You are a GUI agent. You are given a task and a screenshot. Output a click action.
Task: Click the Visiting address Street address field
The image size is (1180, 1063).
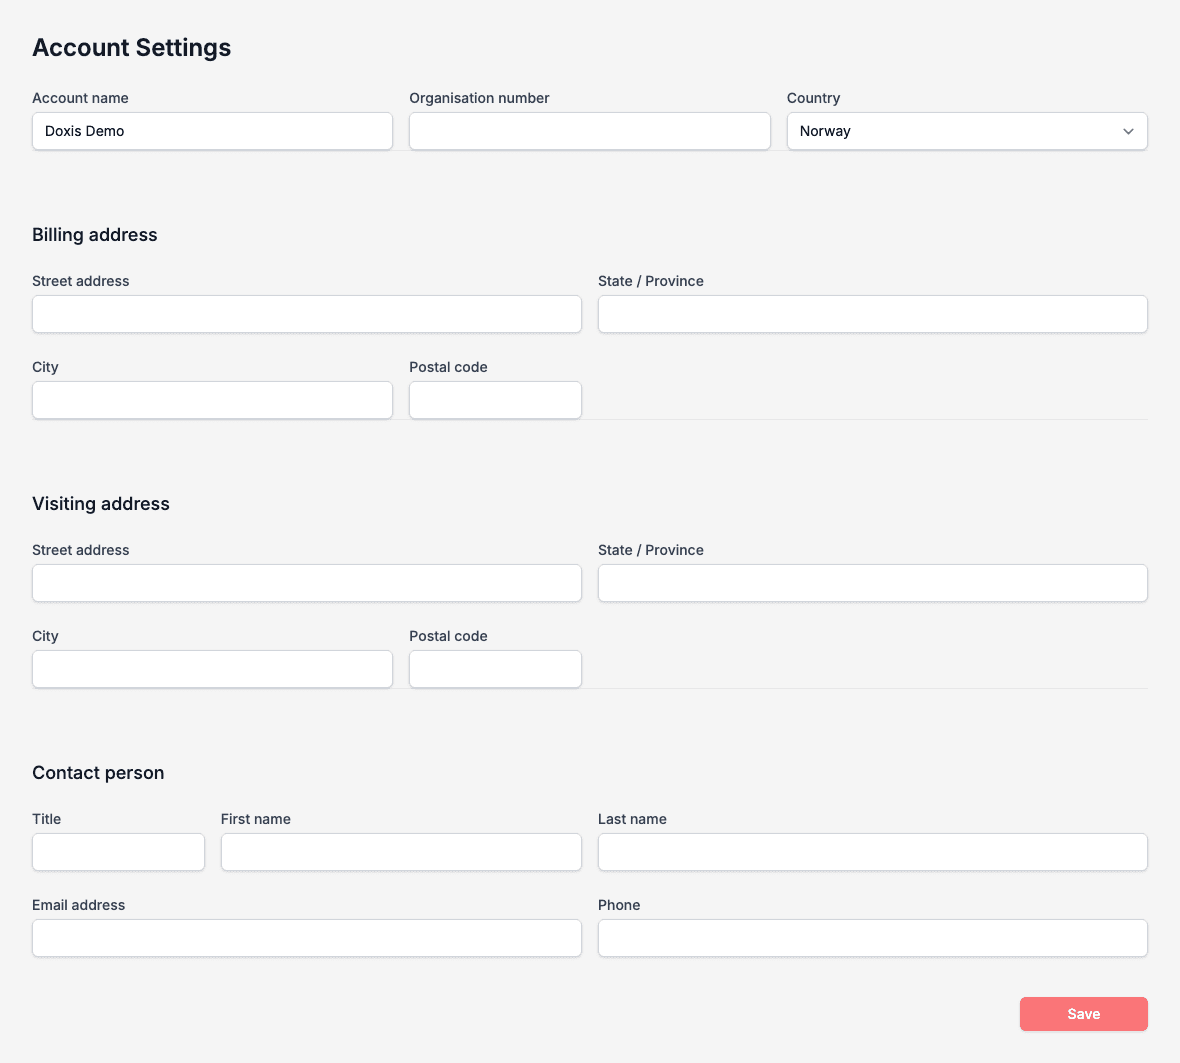(x=306, y=583)
